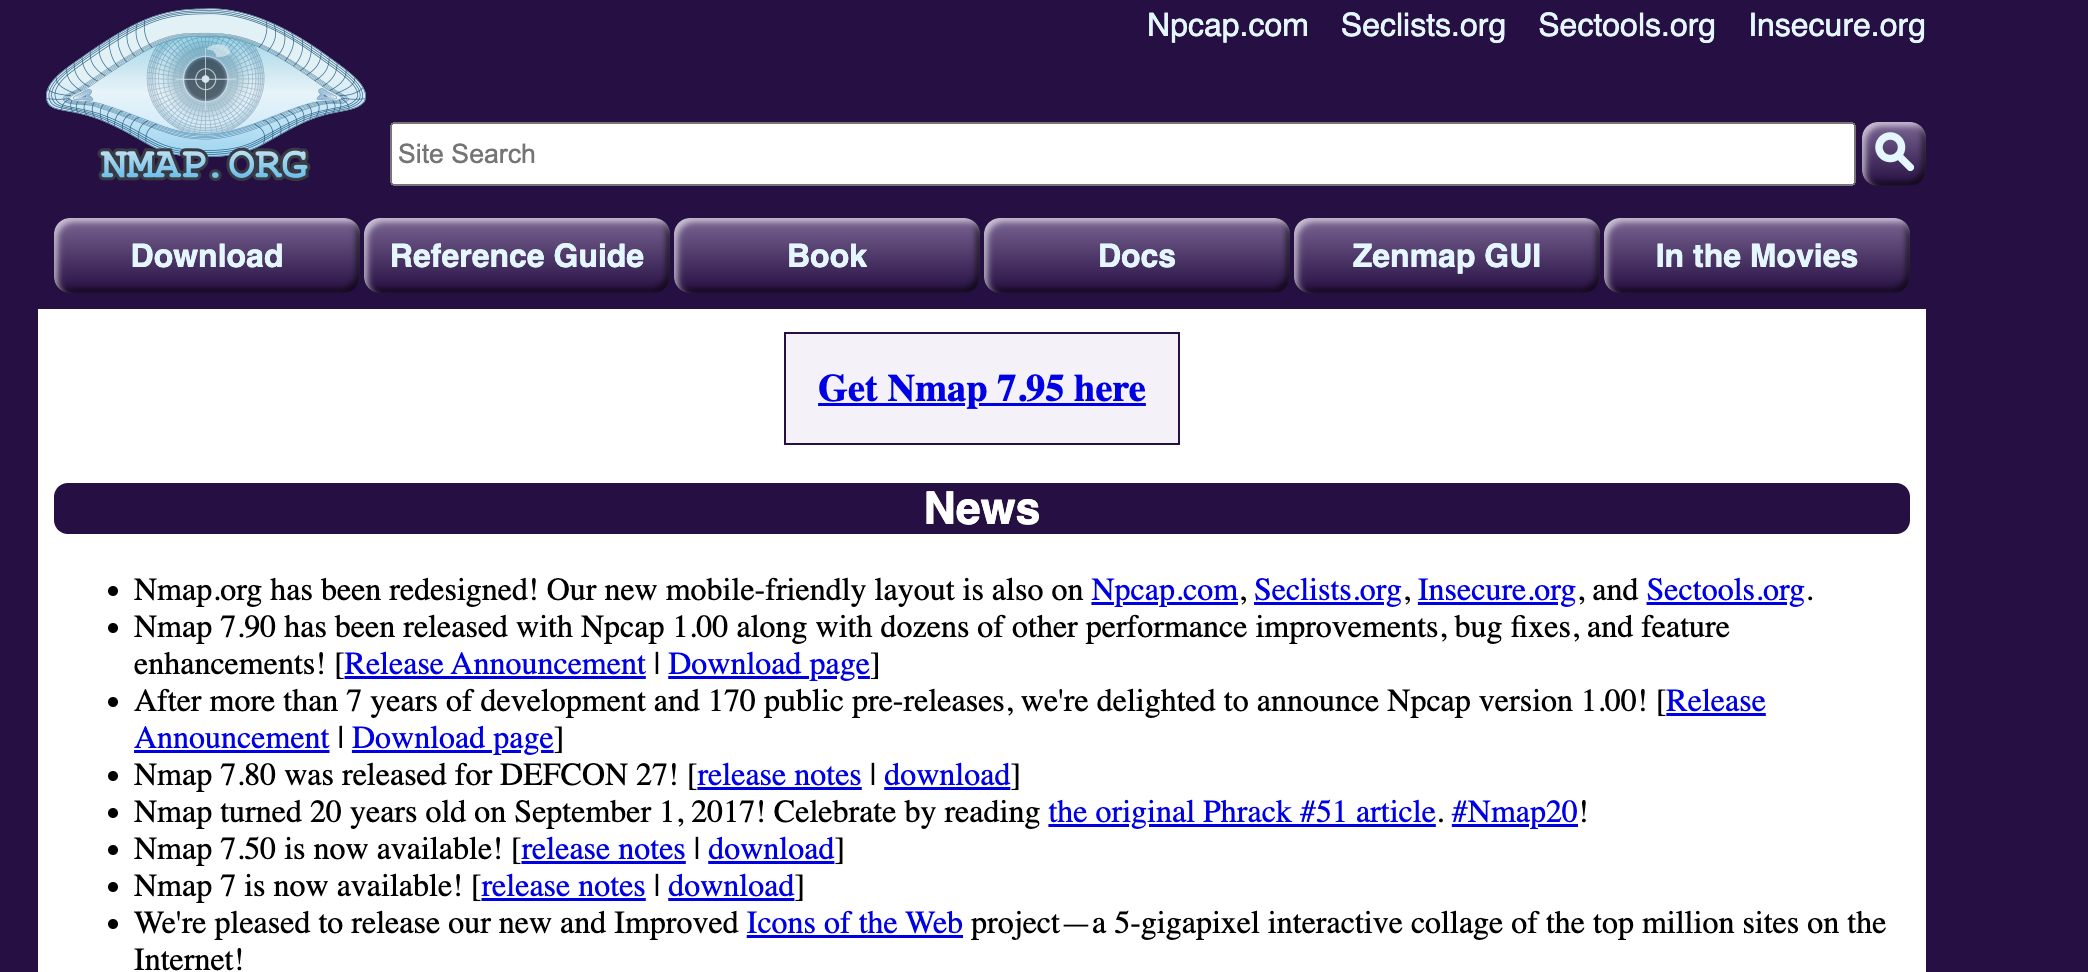2088x972 pixels.
Task: Click the Nmap.org eye logo
Action: (206, 96)
